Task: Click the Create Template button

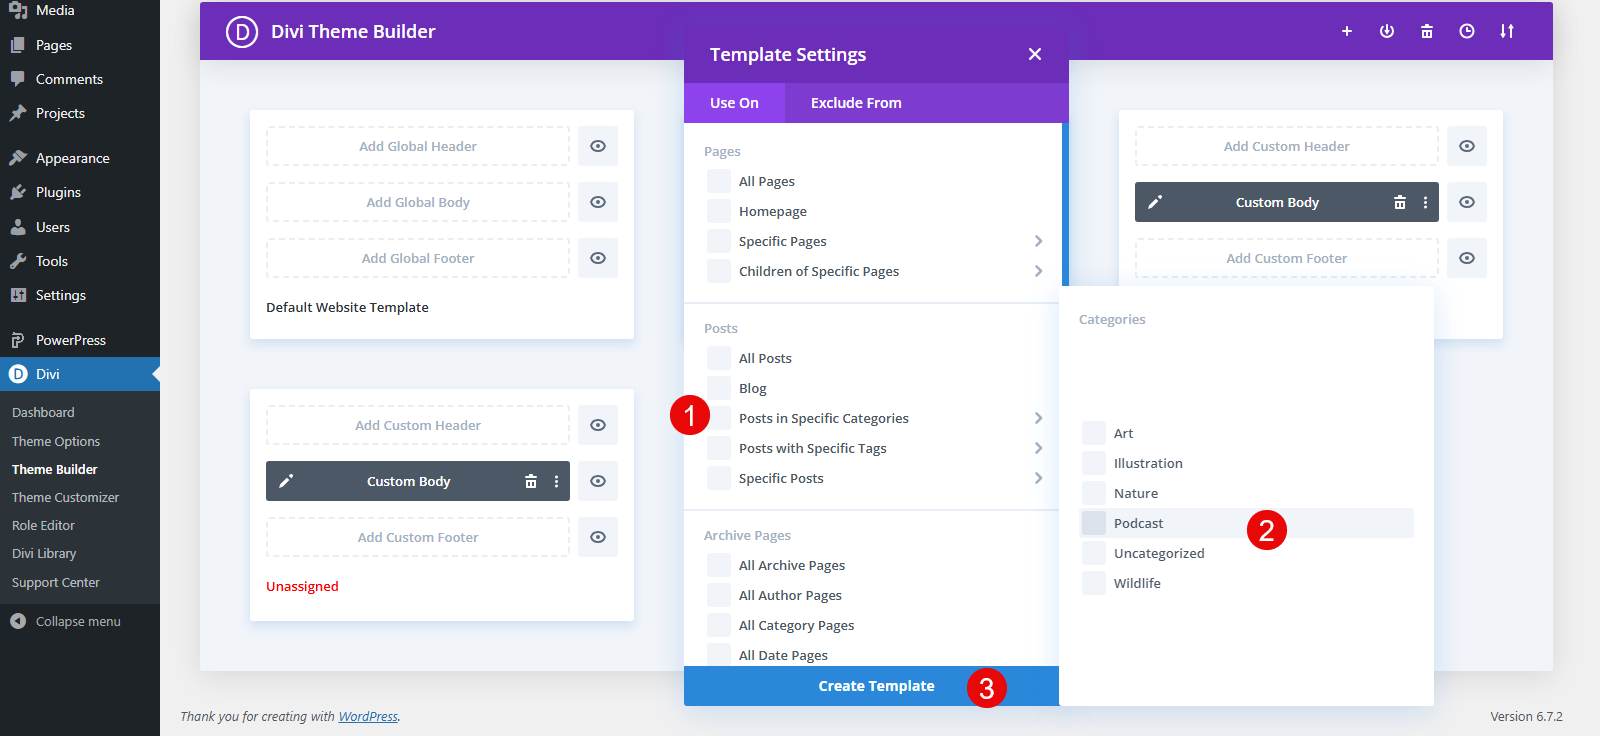Action: 871,686
